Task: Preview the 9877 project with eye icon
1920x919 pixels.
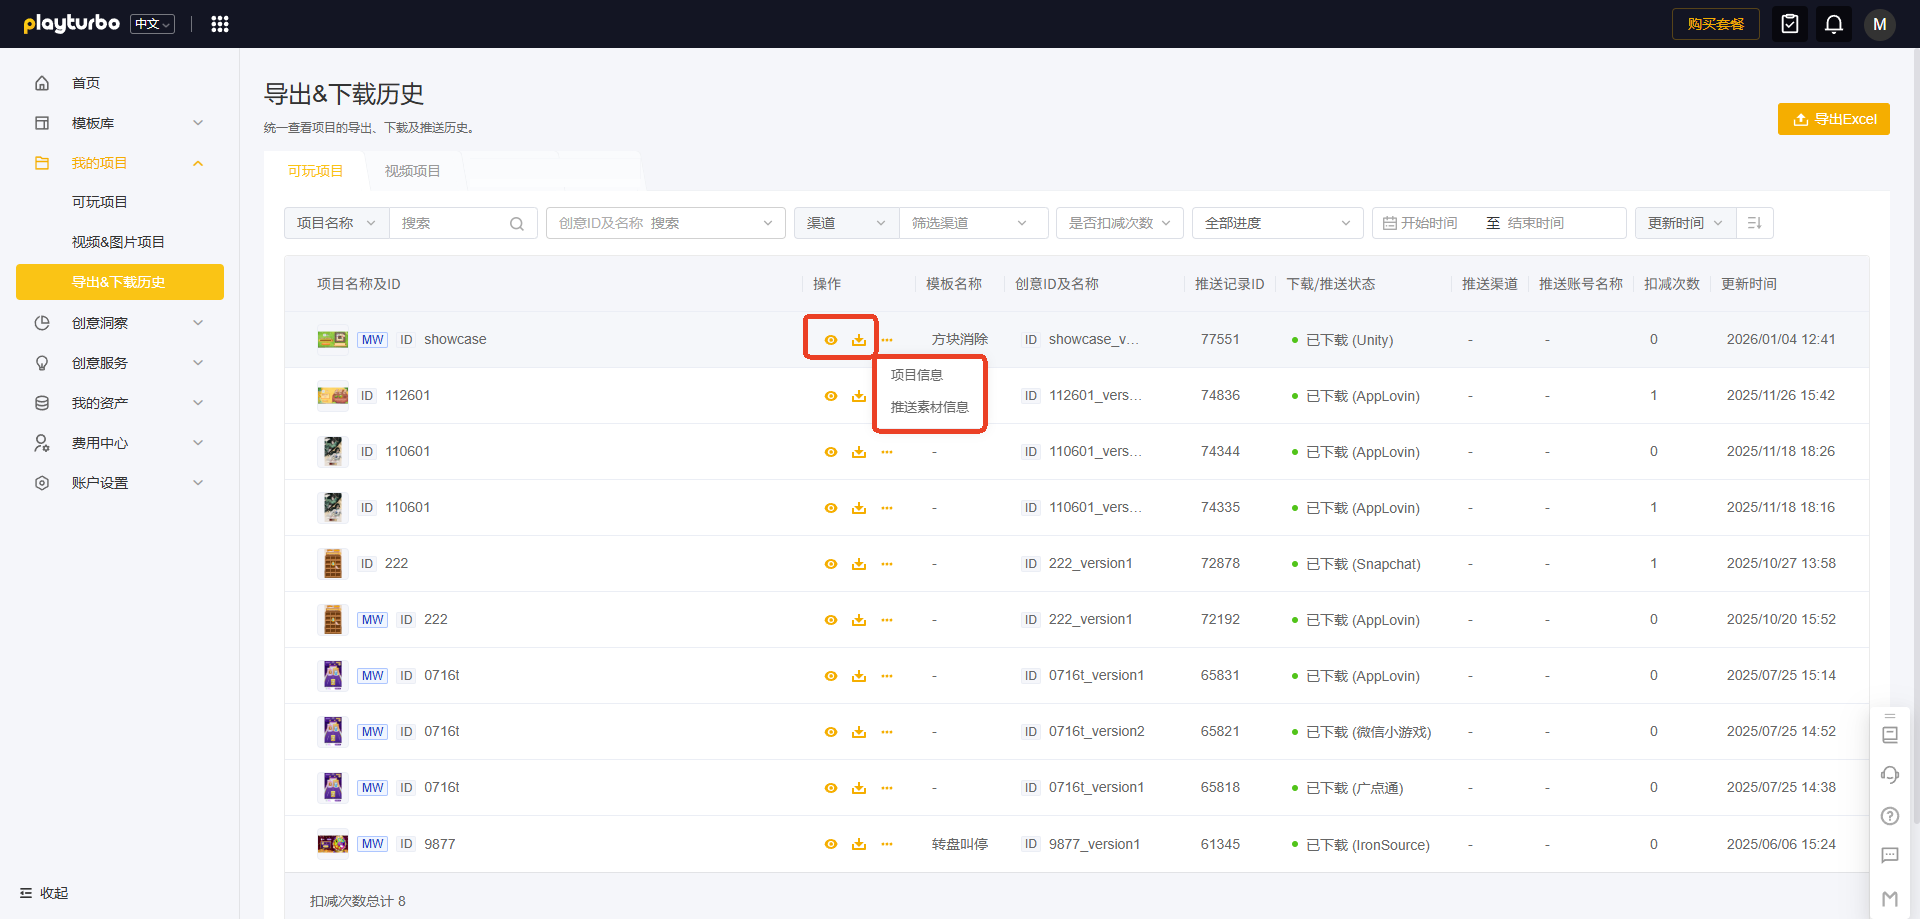Action: click(831, 844)
